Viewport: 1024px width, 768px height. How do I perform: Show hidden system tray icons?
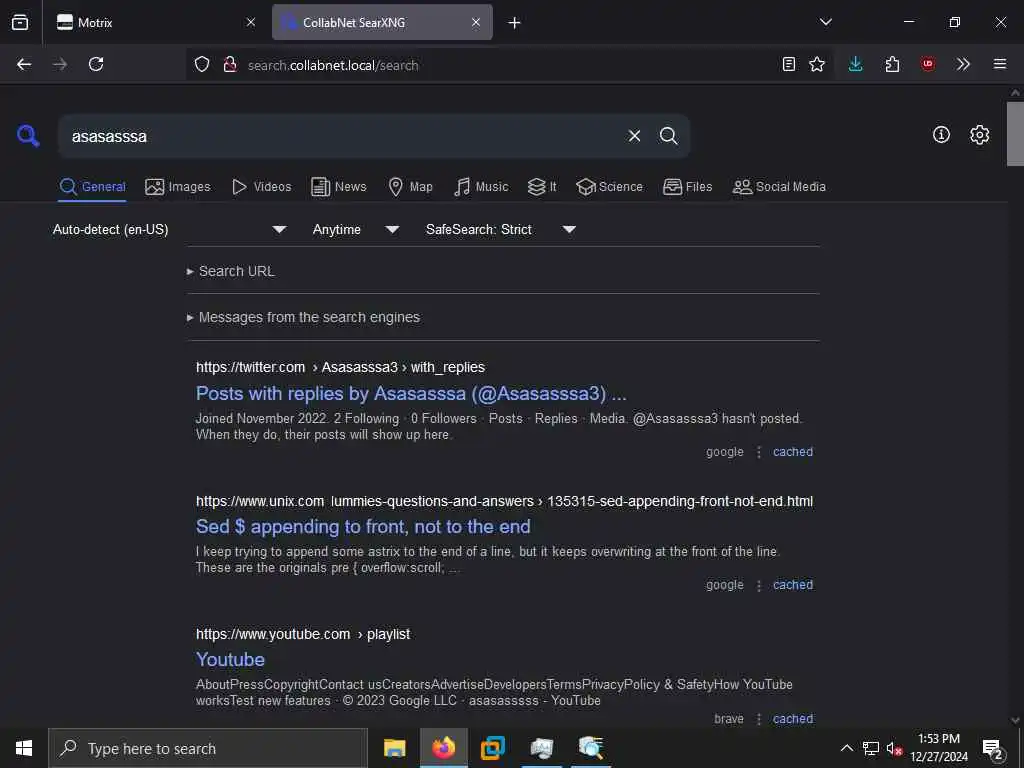pos(846,748)
